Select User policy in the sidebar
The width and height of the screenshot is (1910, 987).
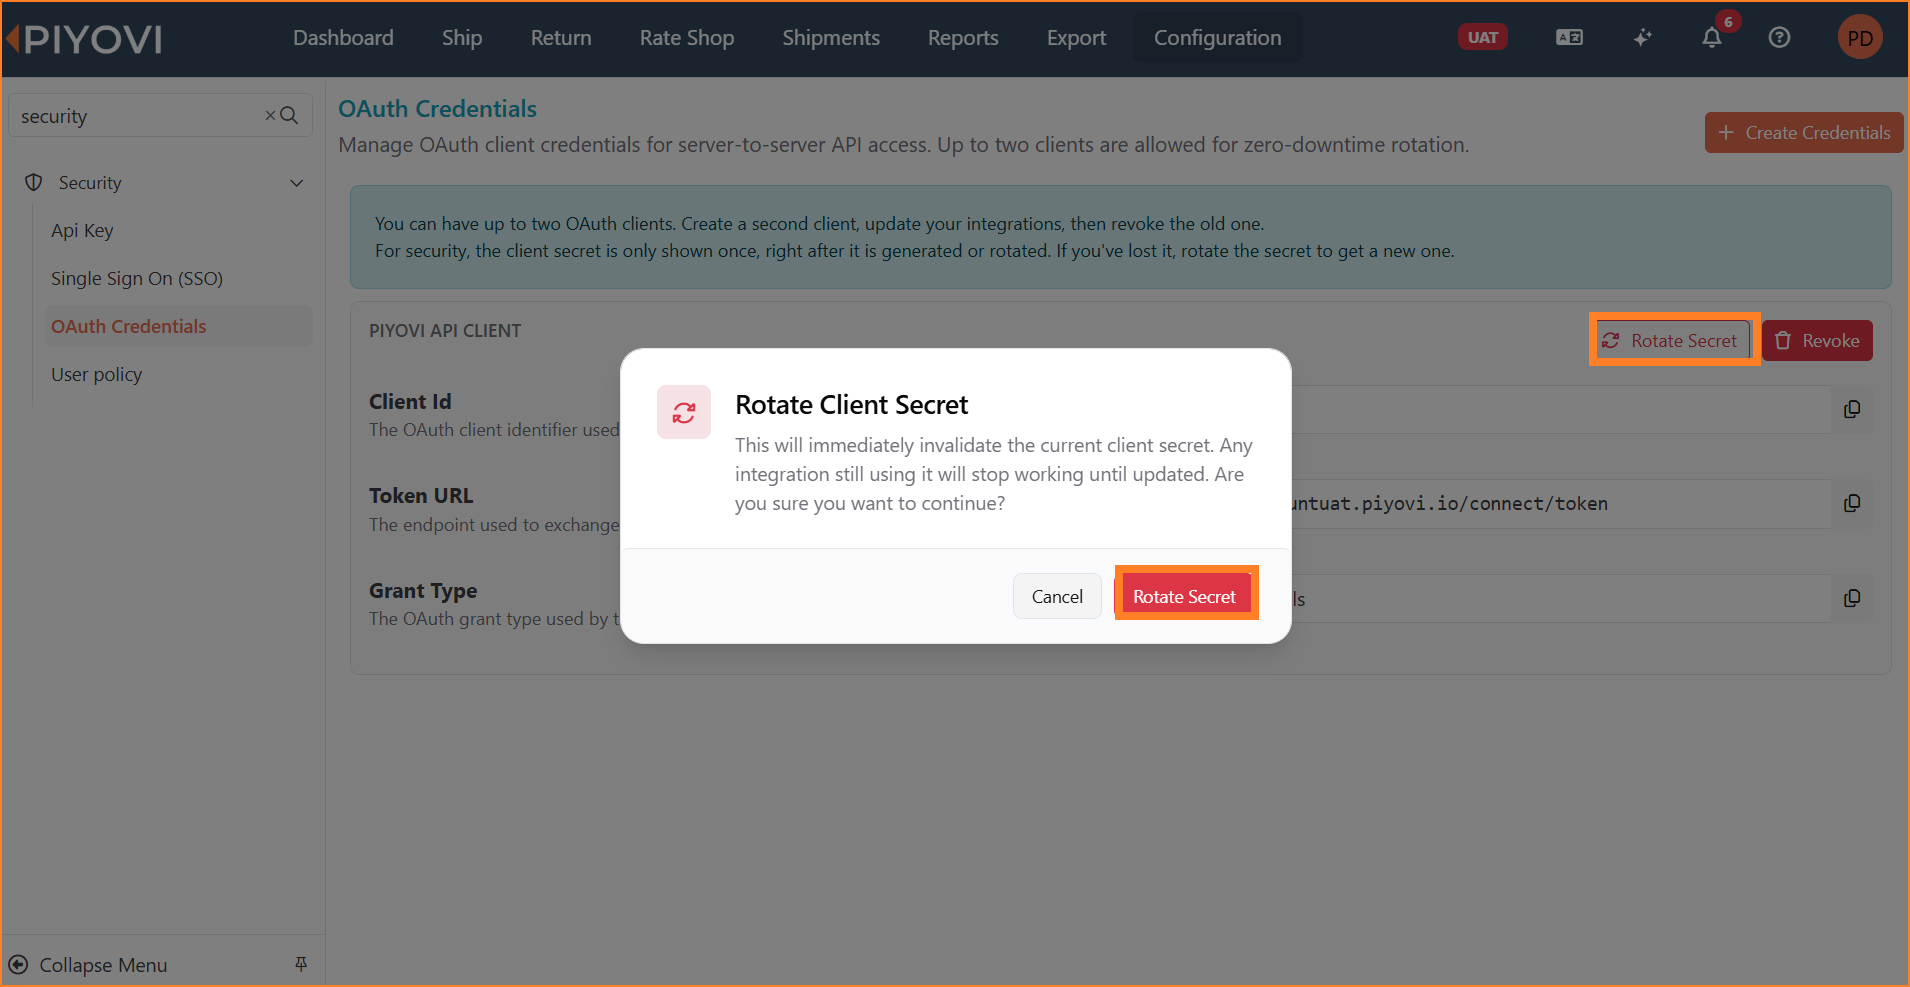coord(97,375)
